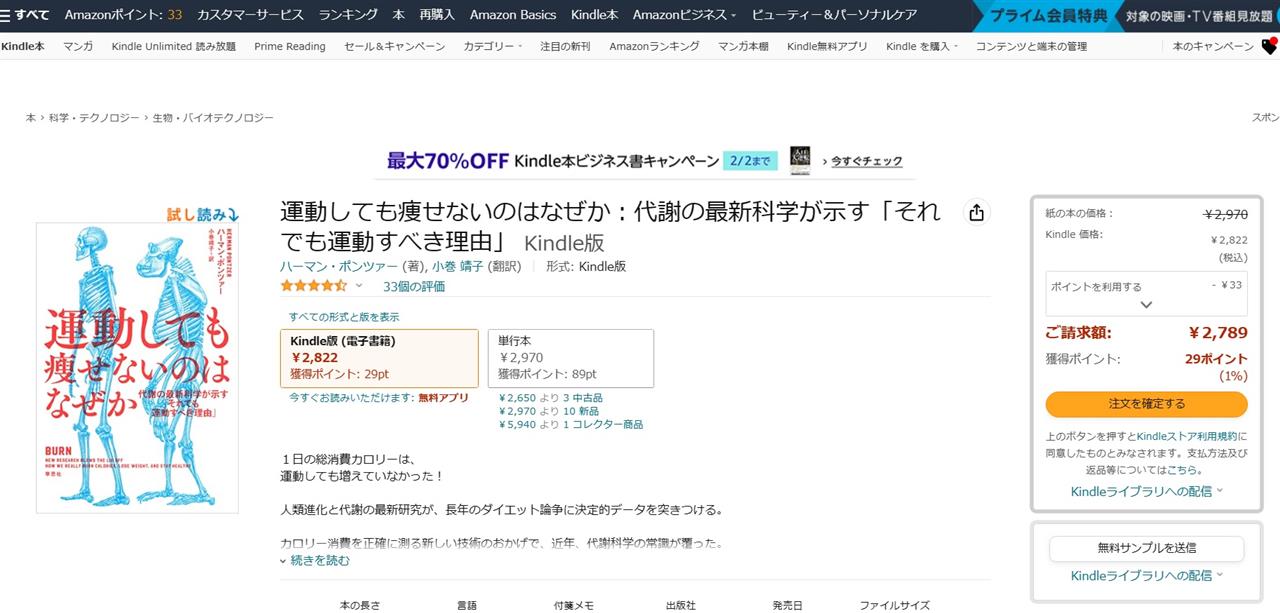
Task: Click the 無料サンプルを送信 button
Action: tap(1147, 548)
